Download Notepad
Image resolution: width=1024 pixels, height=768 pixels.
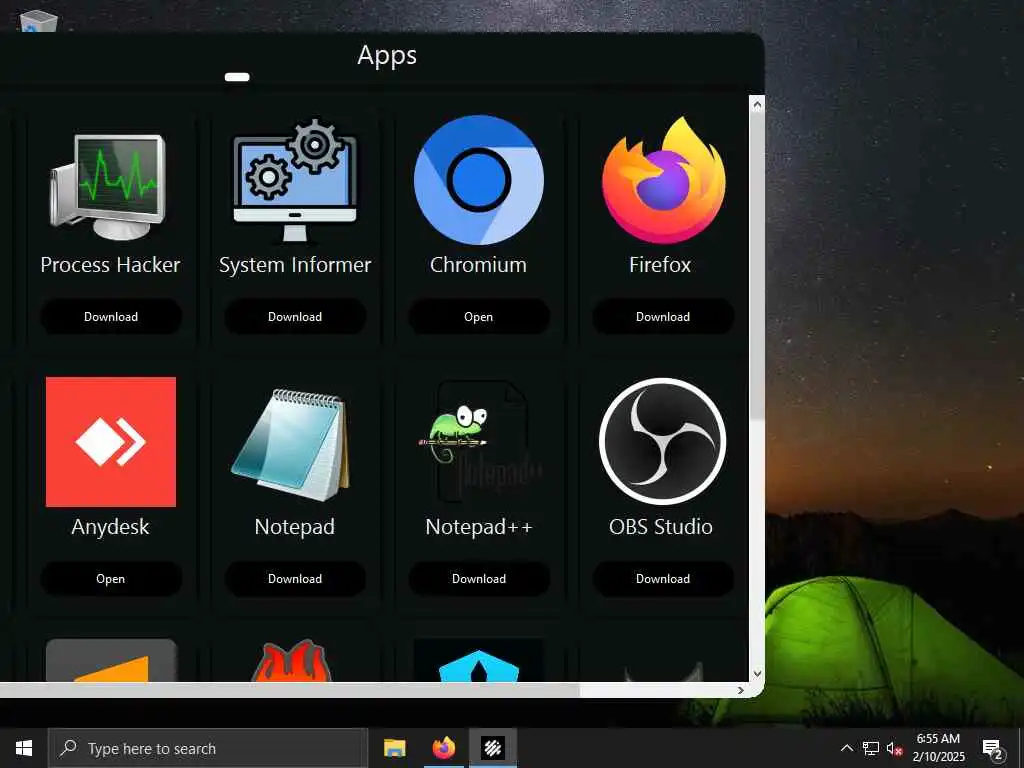(x=295, y=579)
